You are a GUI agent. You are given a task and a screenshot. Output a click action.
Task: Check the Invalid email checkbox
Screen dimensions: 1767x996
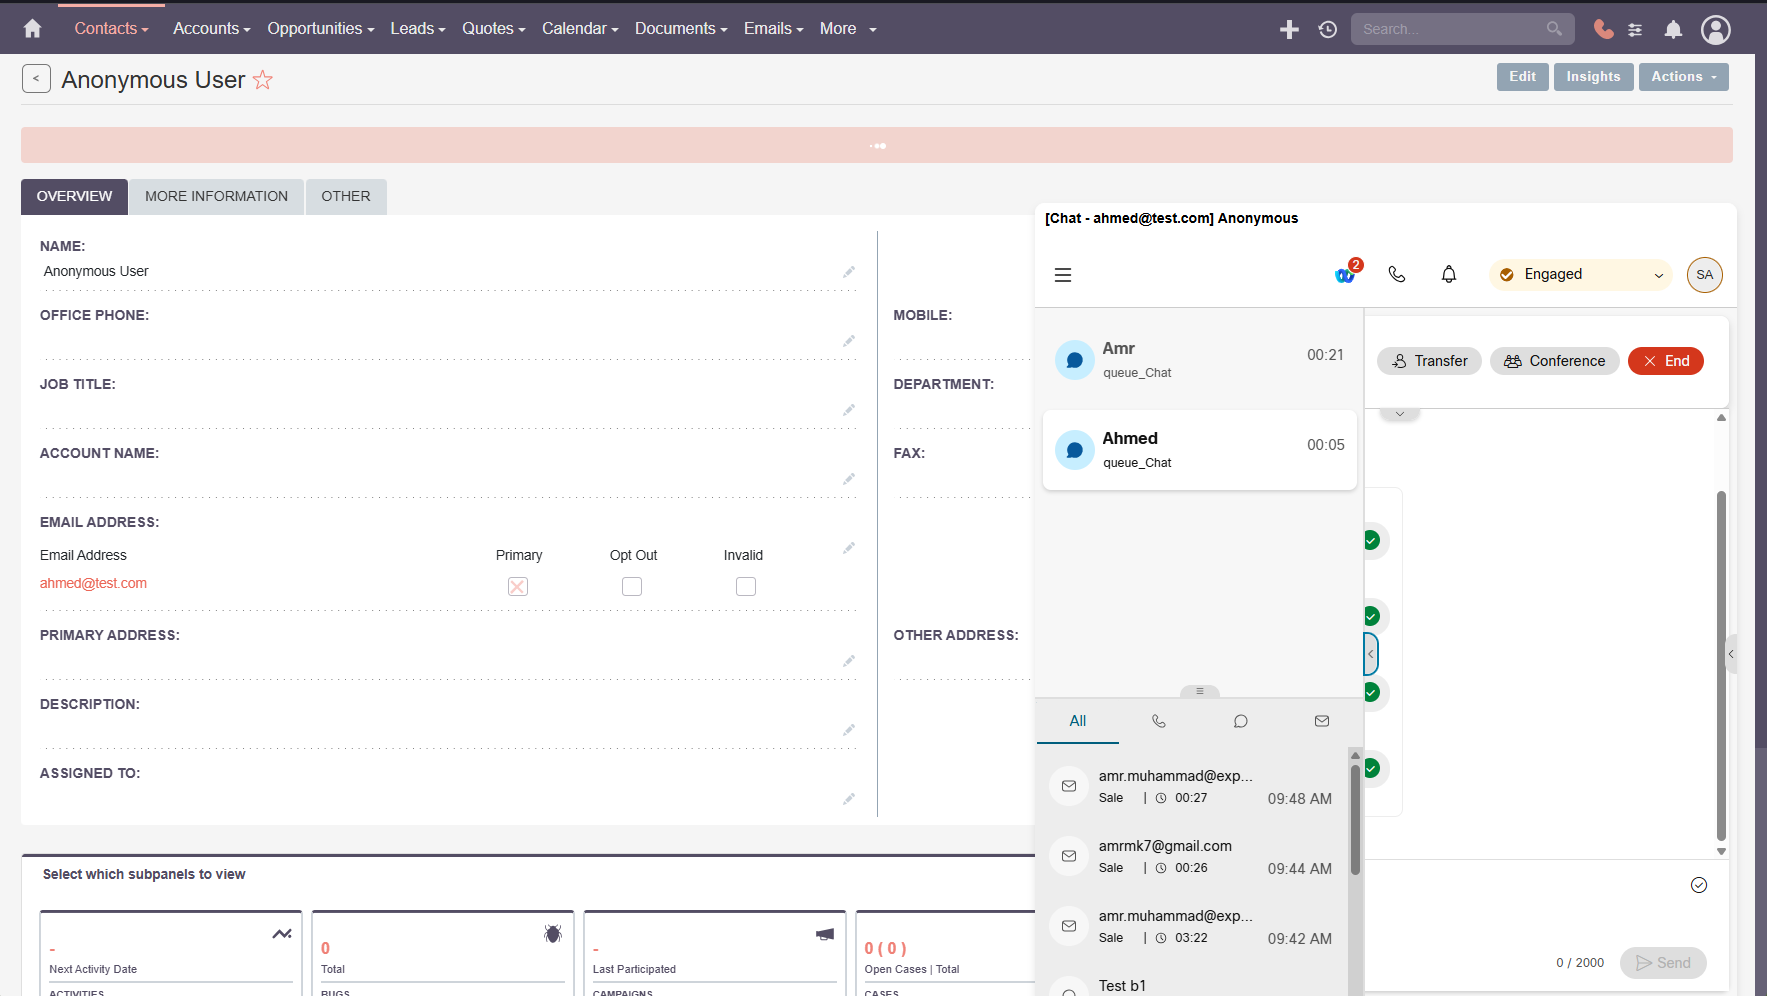coord(746,587)
